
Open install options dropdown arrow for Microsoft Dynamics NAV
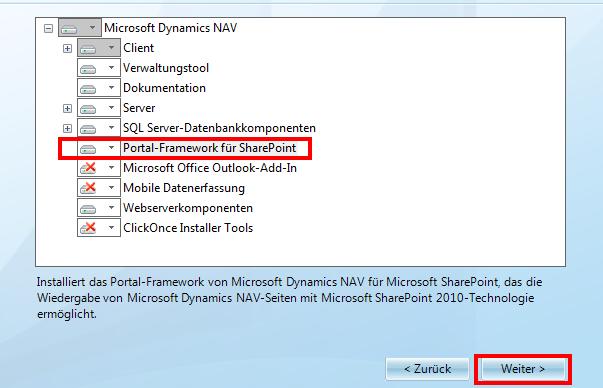click(x=92, y=28)
